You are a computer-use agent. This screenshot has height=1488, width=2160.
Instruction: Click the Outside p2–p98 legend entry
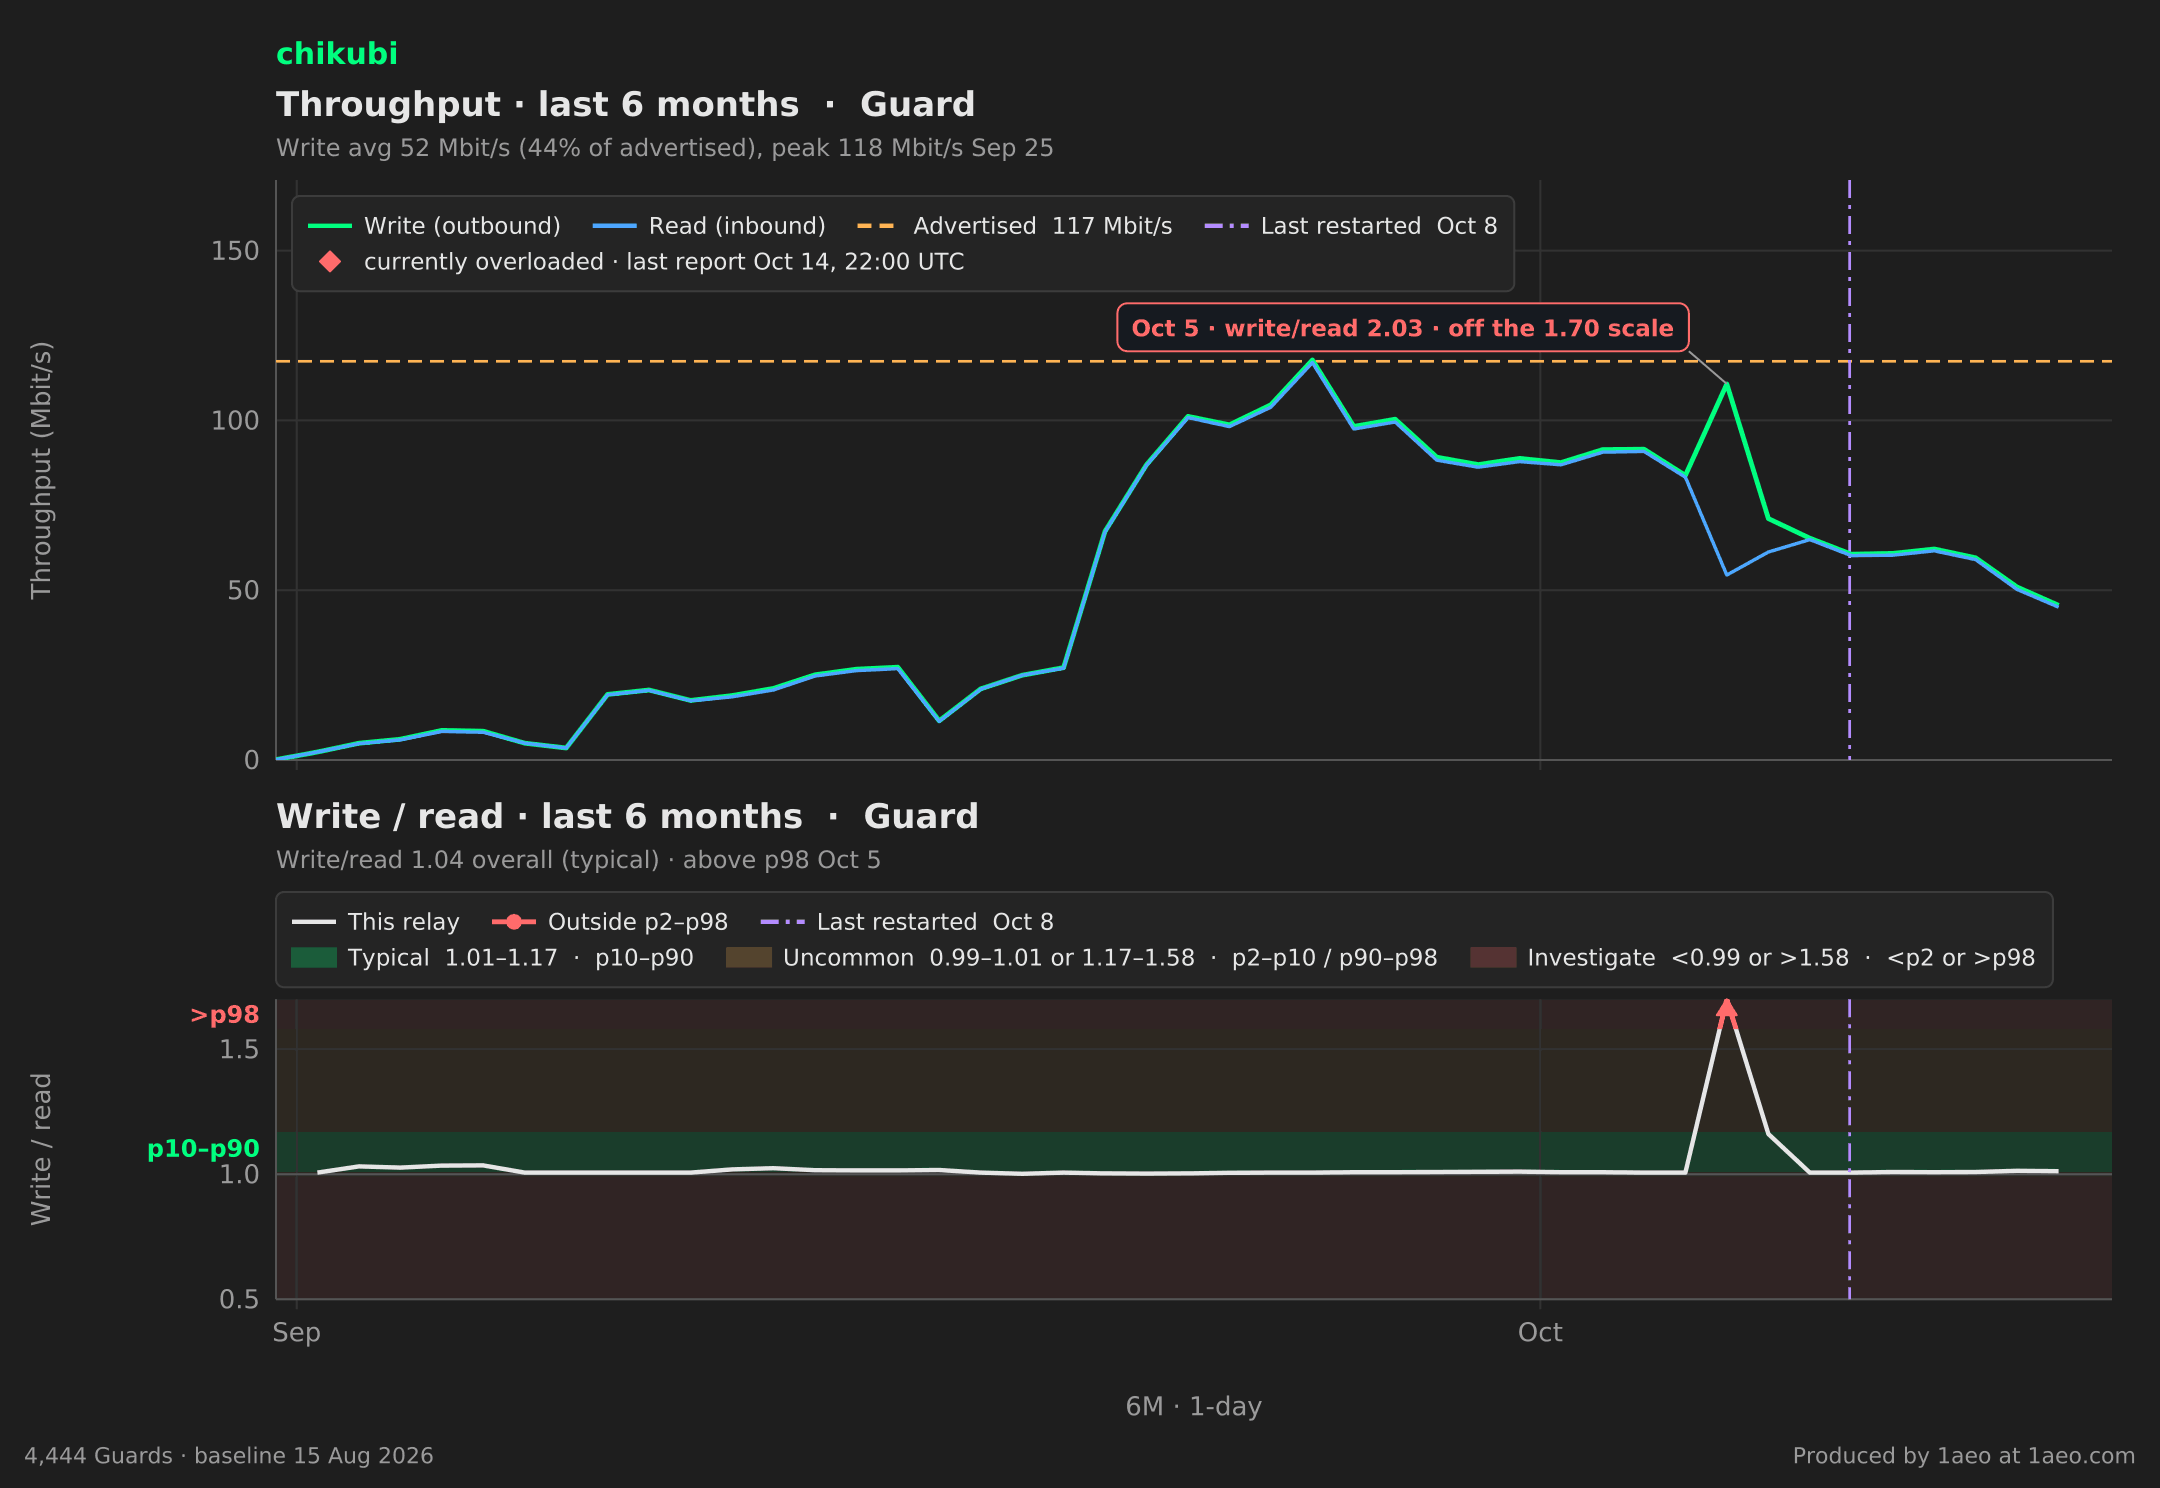pyautogui.click(x=610, y=922)
